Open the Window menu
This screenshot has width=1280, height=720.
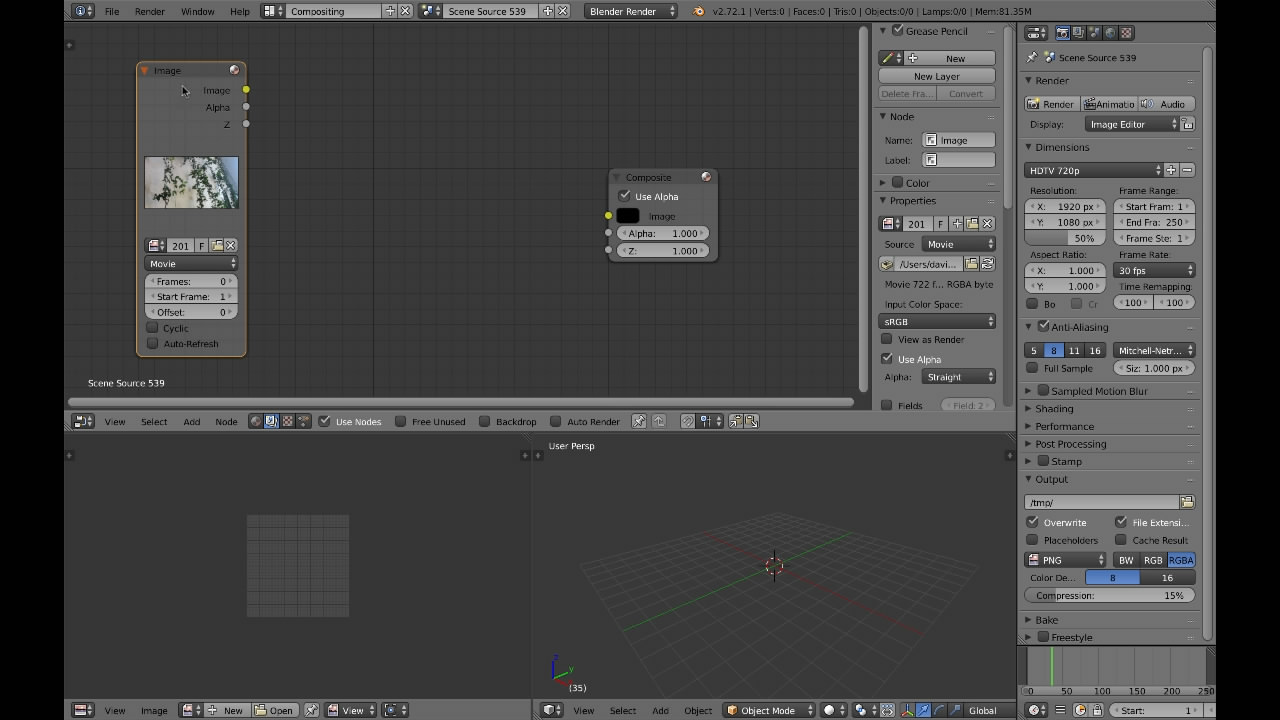197,11
